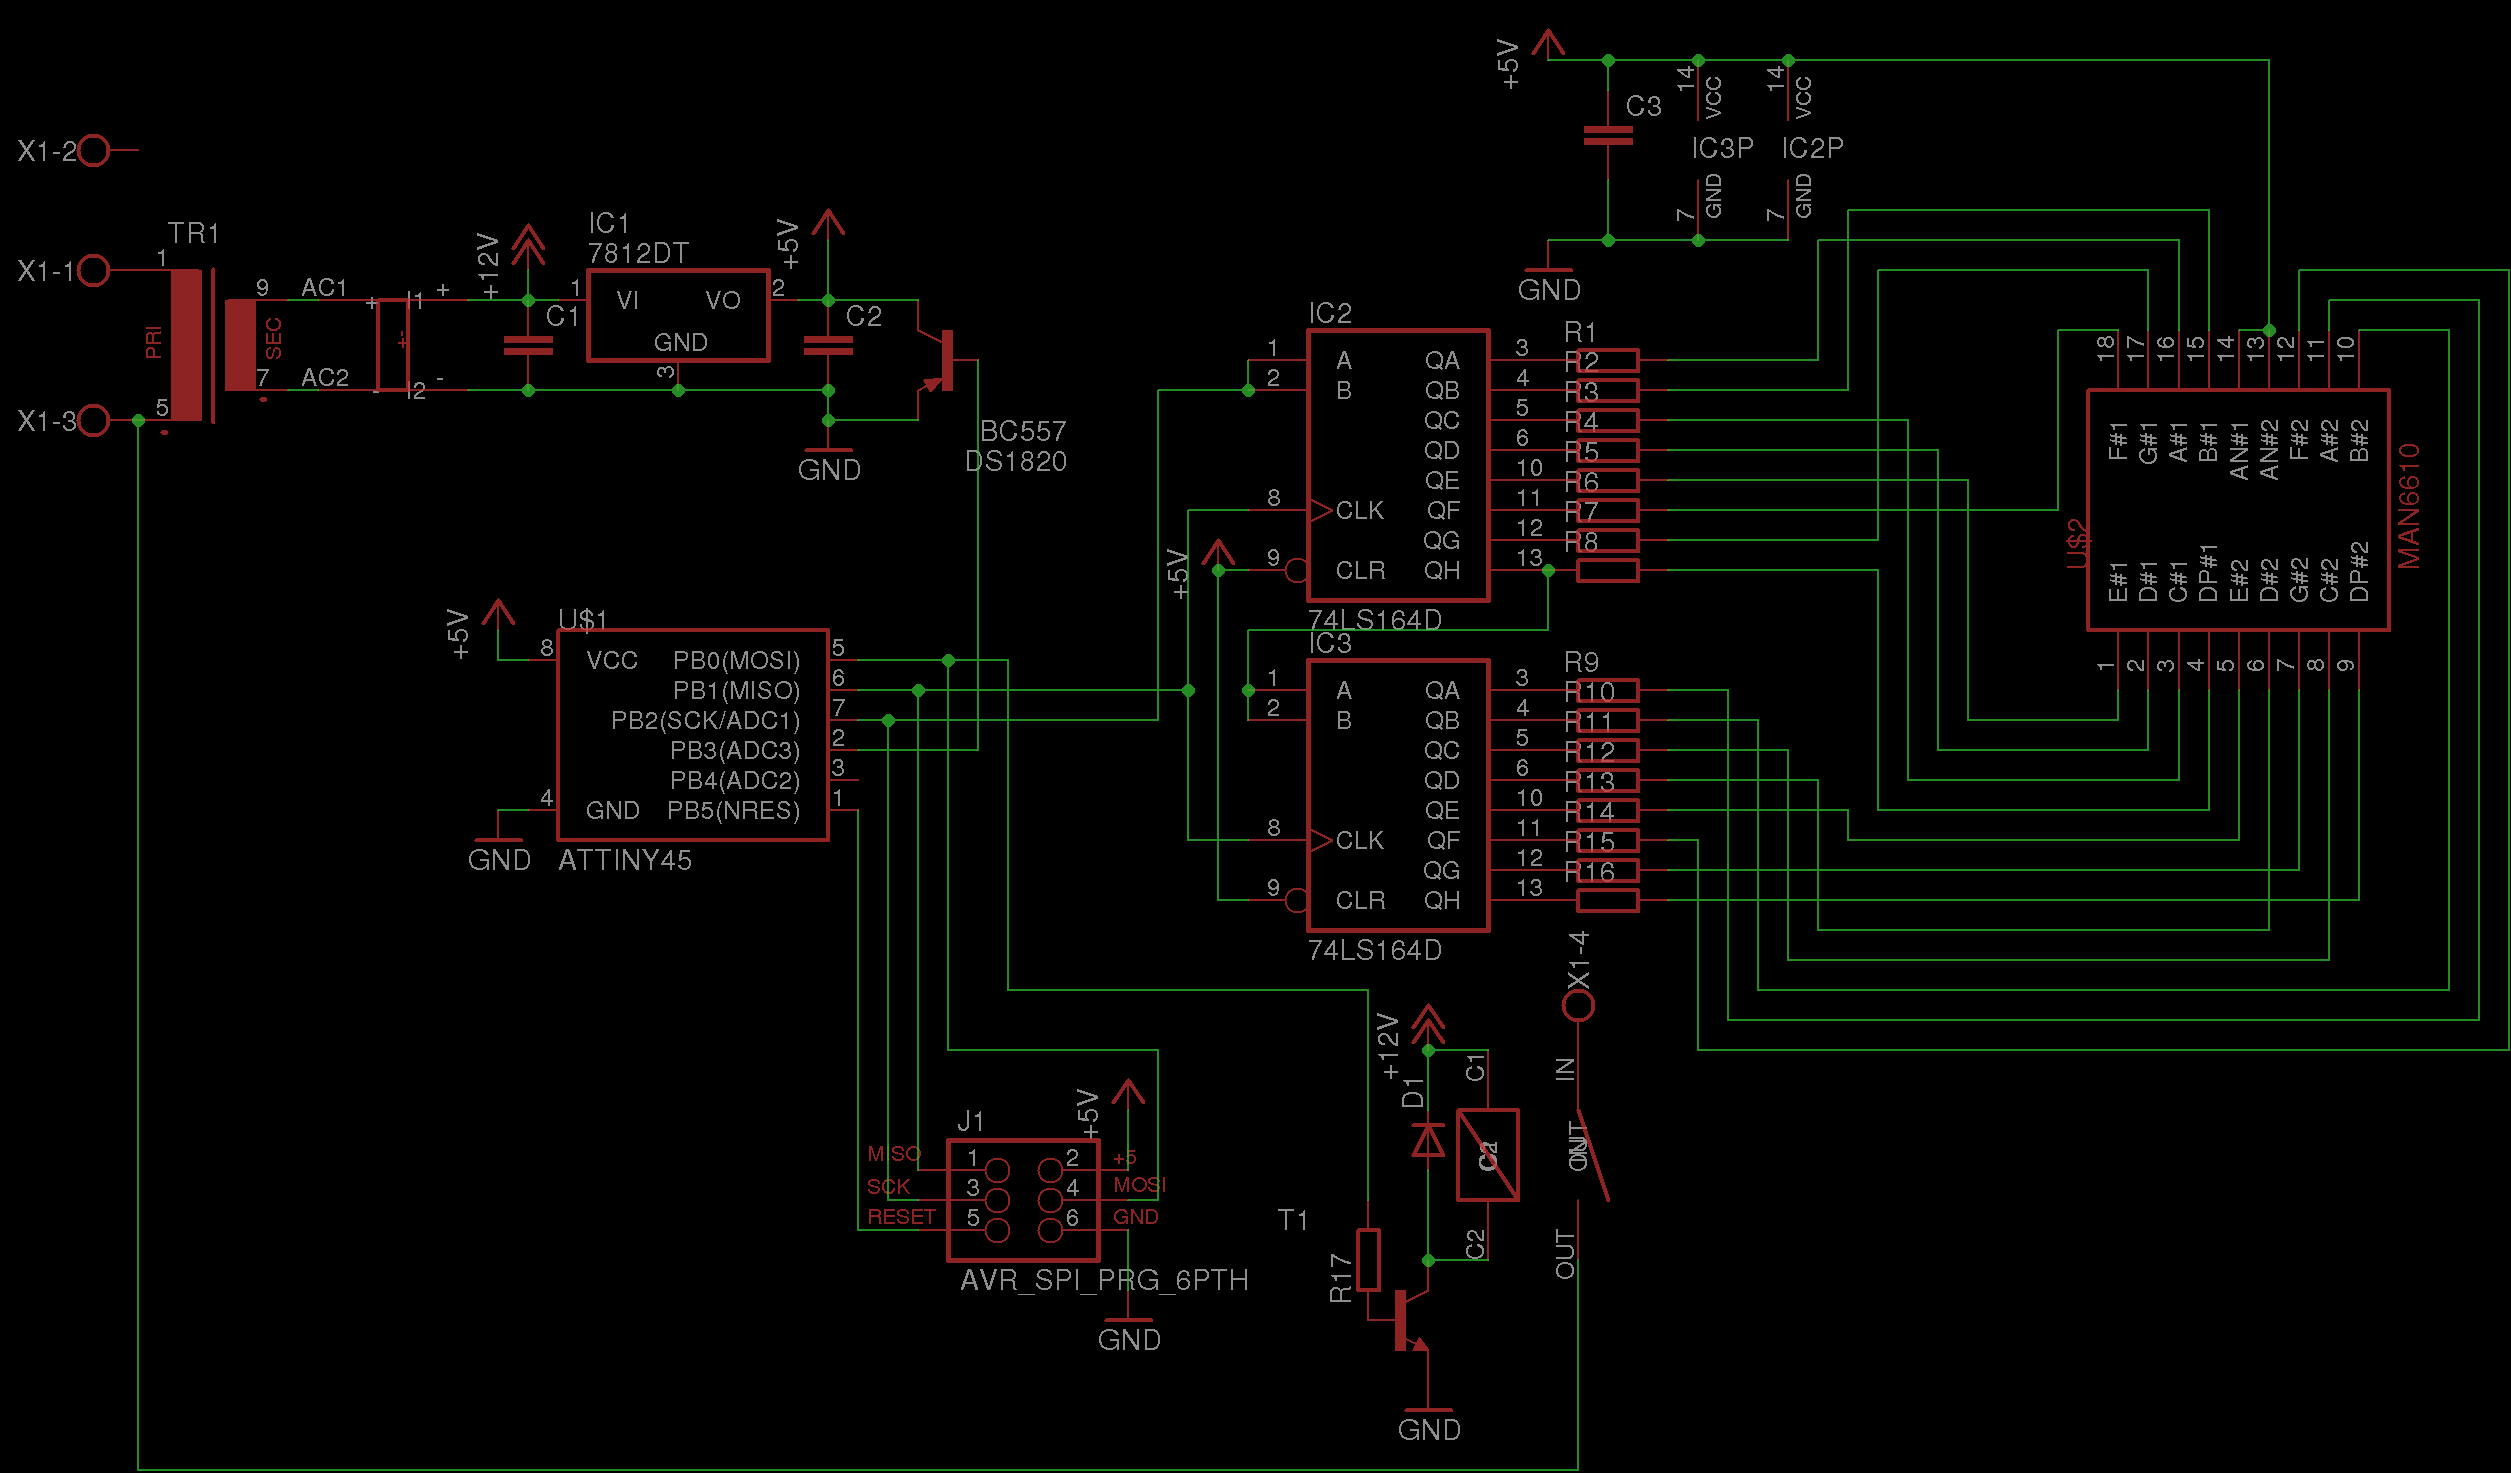Click the X1-4 connector pad
This screenshot has height=1473, width=2511.
[x=1578, y=1005]
